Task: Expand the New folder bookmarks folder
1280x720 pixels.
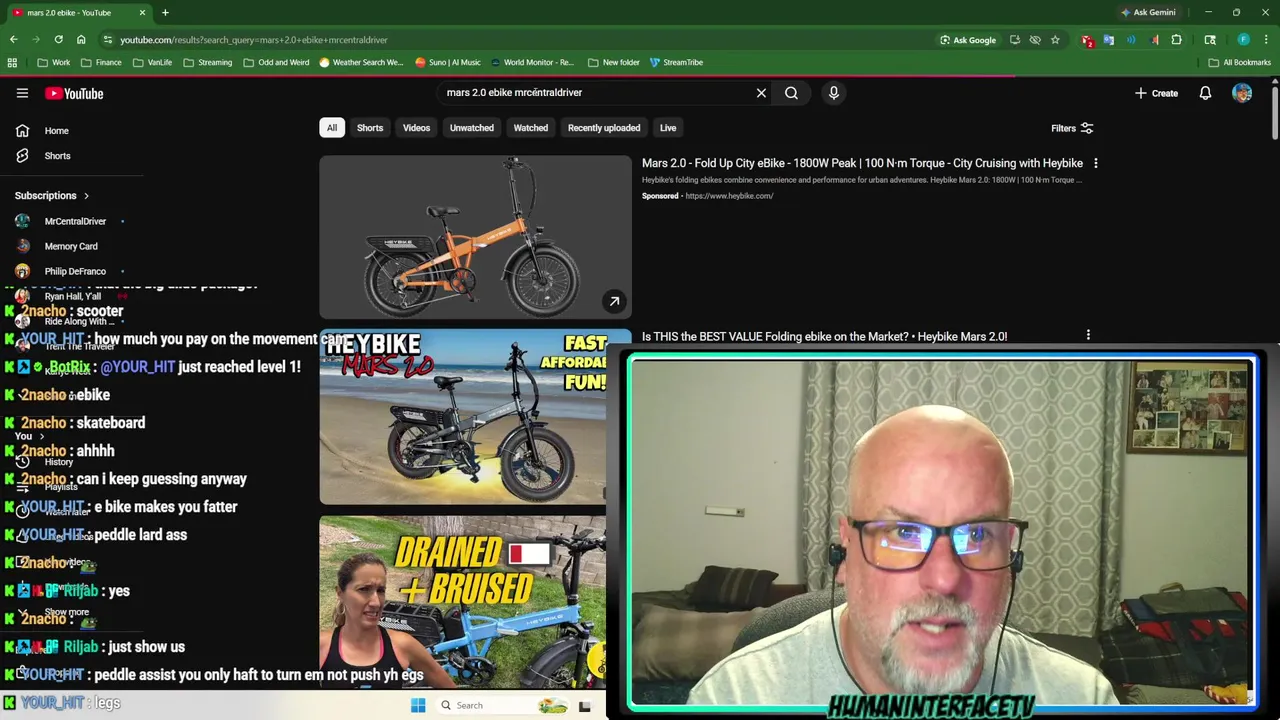Action: (x=613, y=62)
